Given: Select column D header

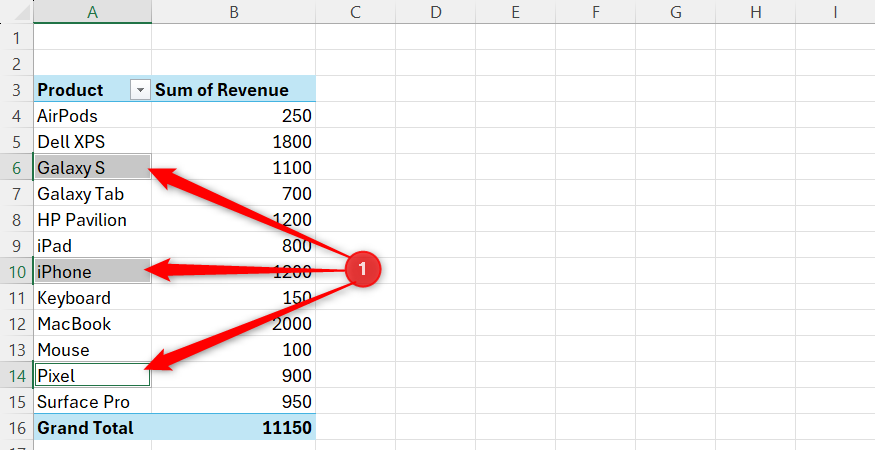Looking at the screenshot, I should point(435,12).
